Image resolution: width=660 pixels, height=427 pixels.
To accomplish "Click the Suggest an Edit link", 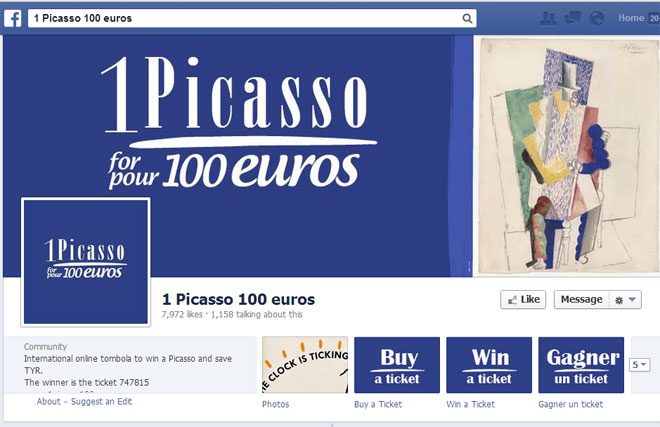I will pyautogui.click(x=101, y=401).
